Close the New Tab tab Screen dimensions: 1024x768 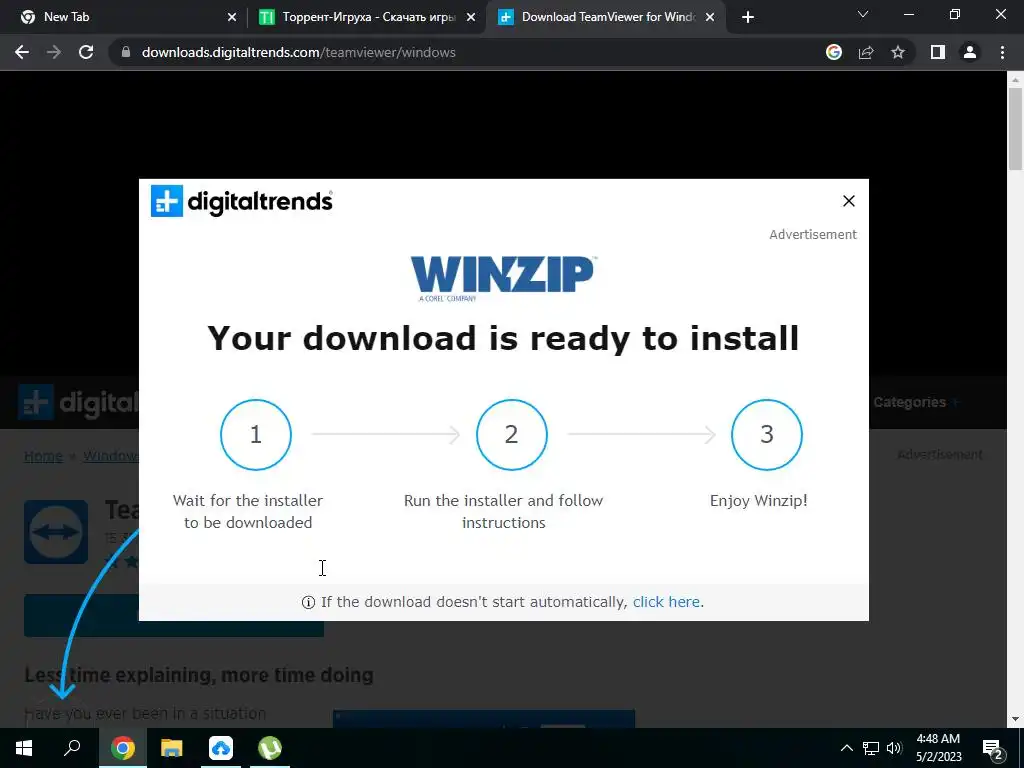pyautogui.click(x=232, y=17)
